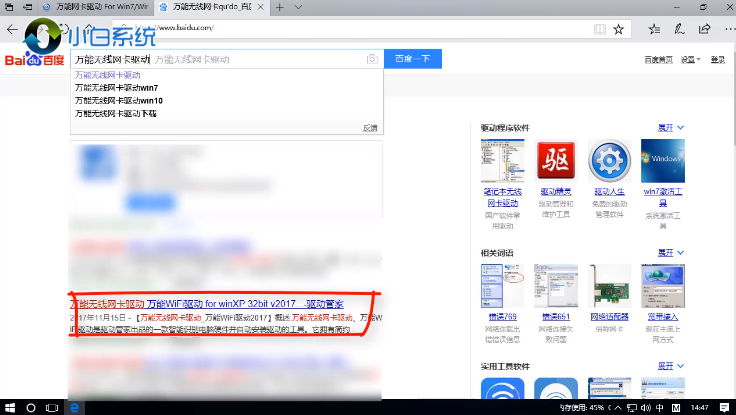This screenshot has height=415, width=736.
Task: Open Edge more options ellipsis menu
Action: pyautogui.click(x=729, y=30)
